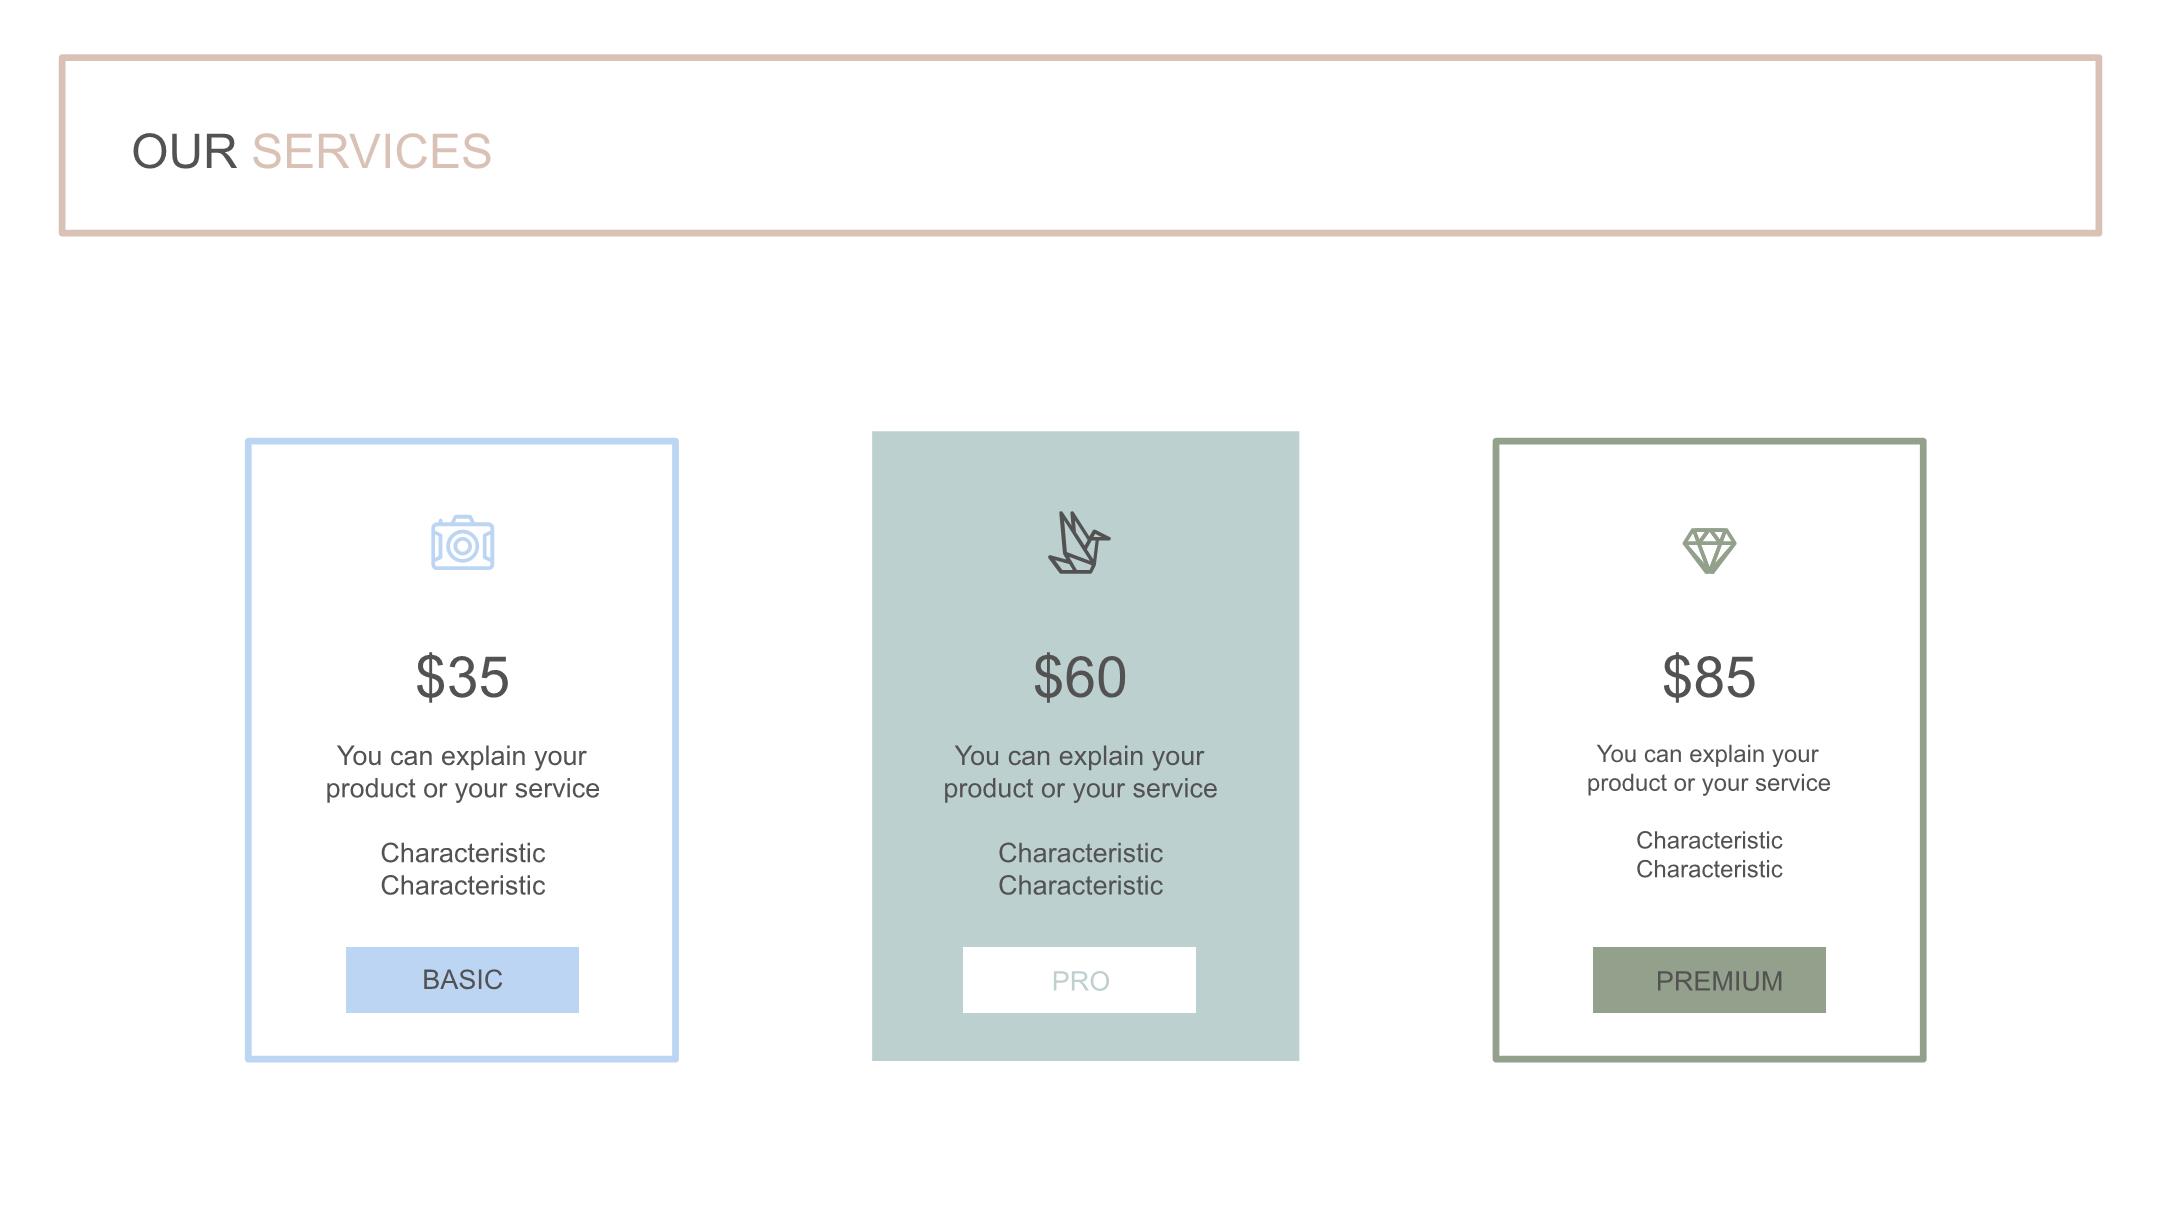2160x1215 pixels.
Task: Select the PRO plan button
Action: pyautogui.click(x=1079, y=980)
